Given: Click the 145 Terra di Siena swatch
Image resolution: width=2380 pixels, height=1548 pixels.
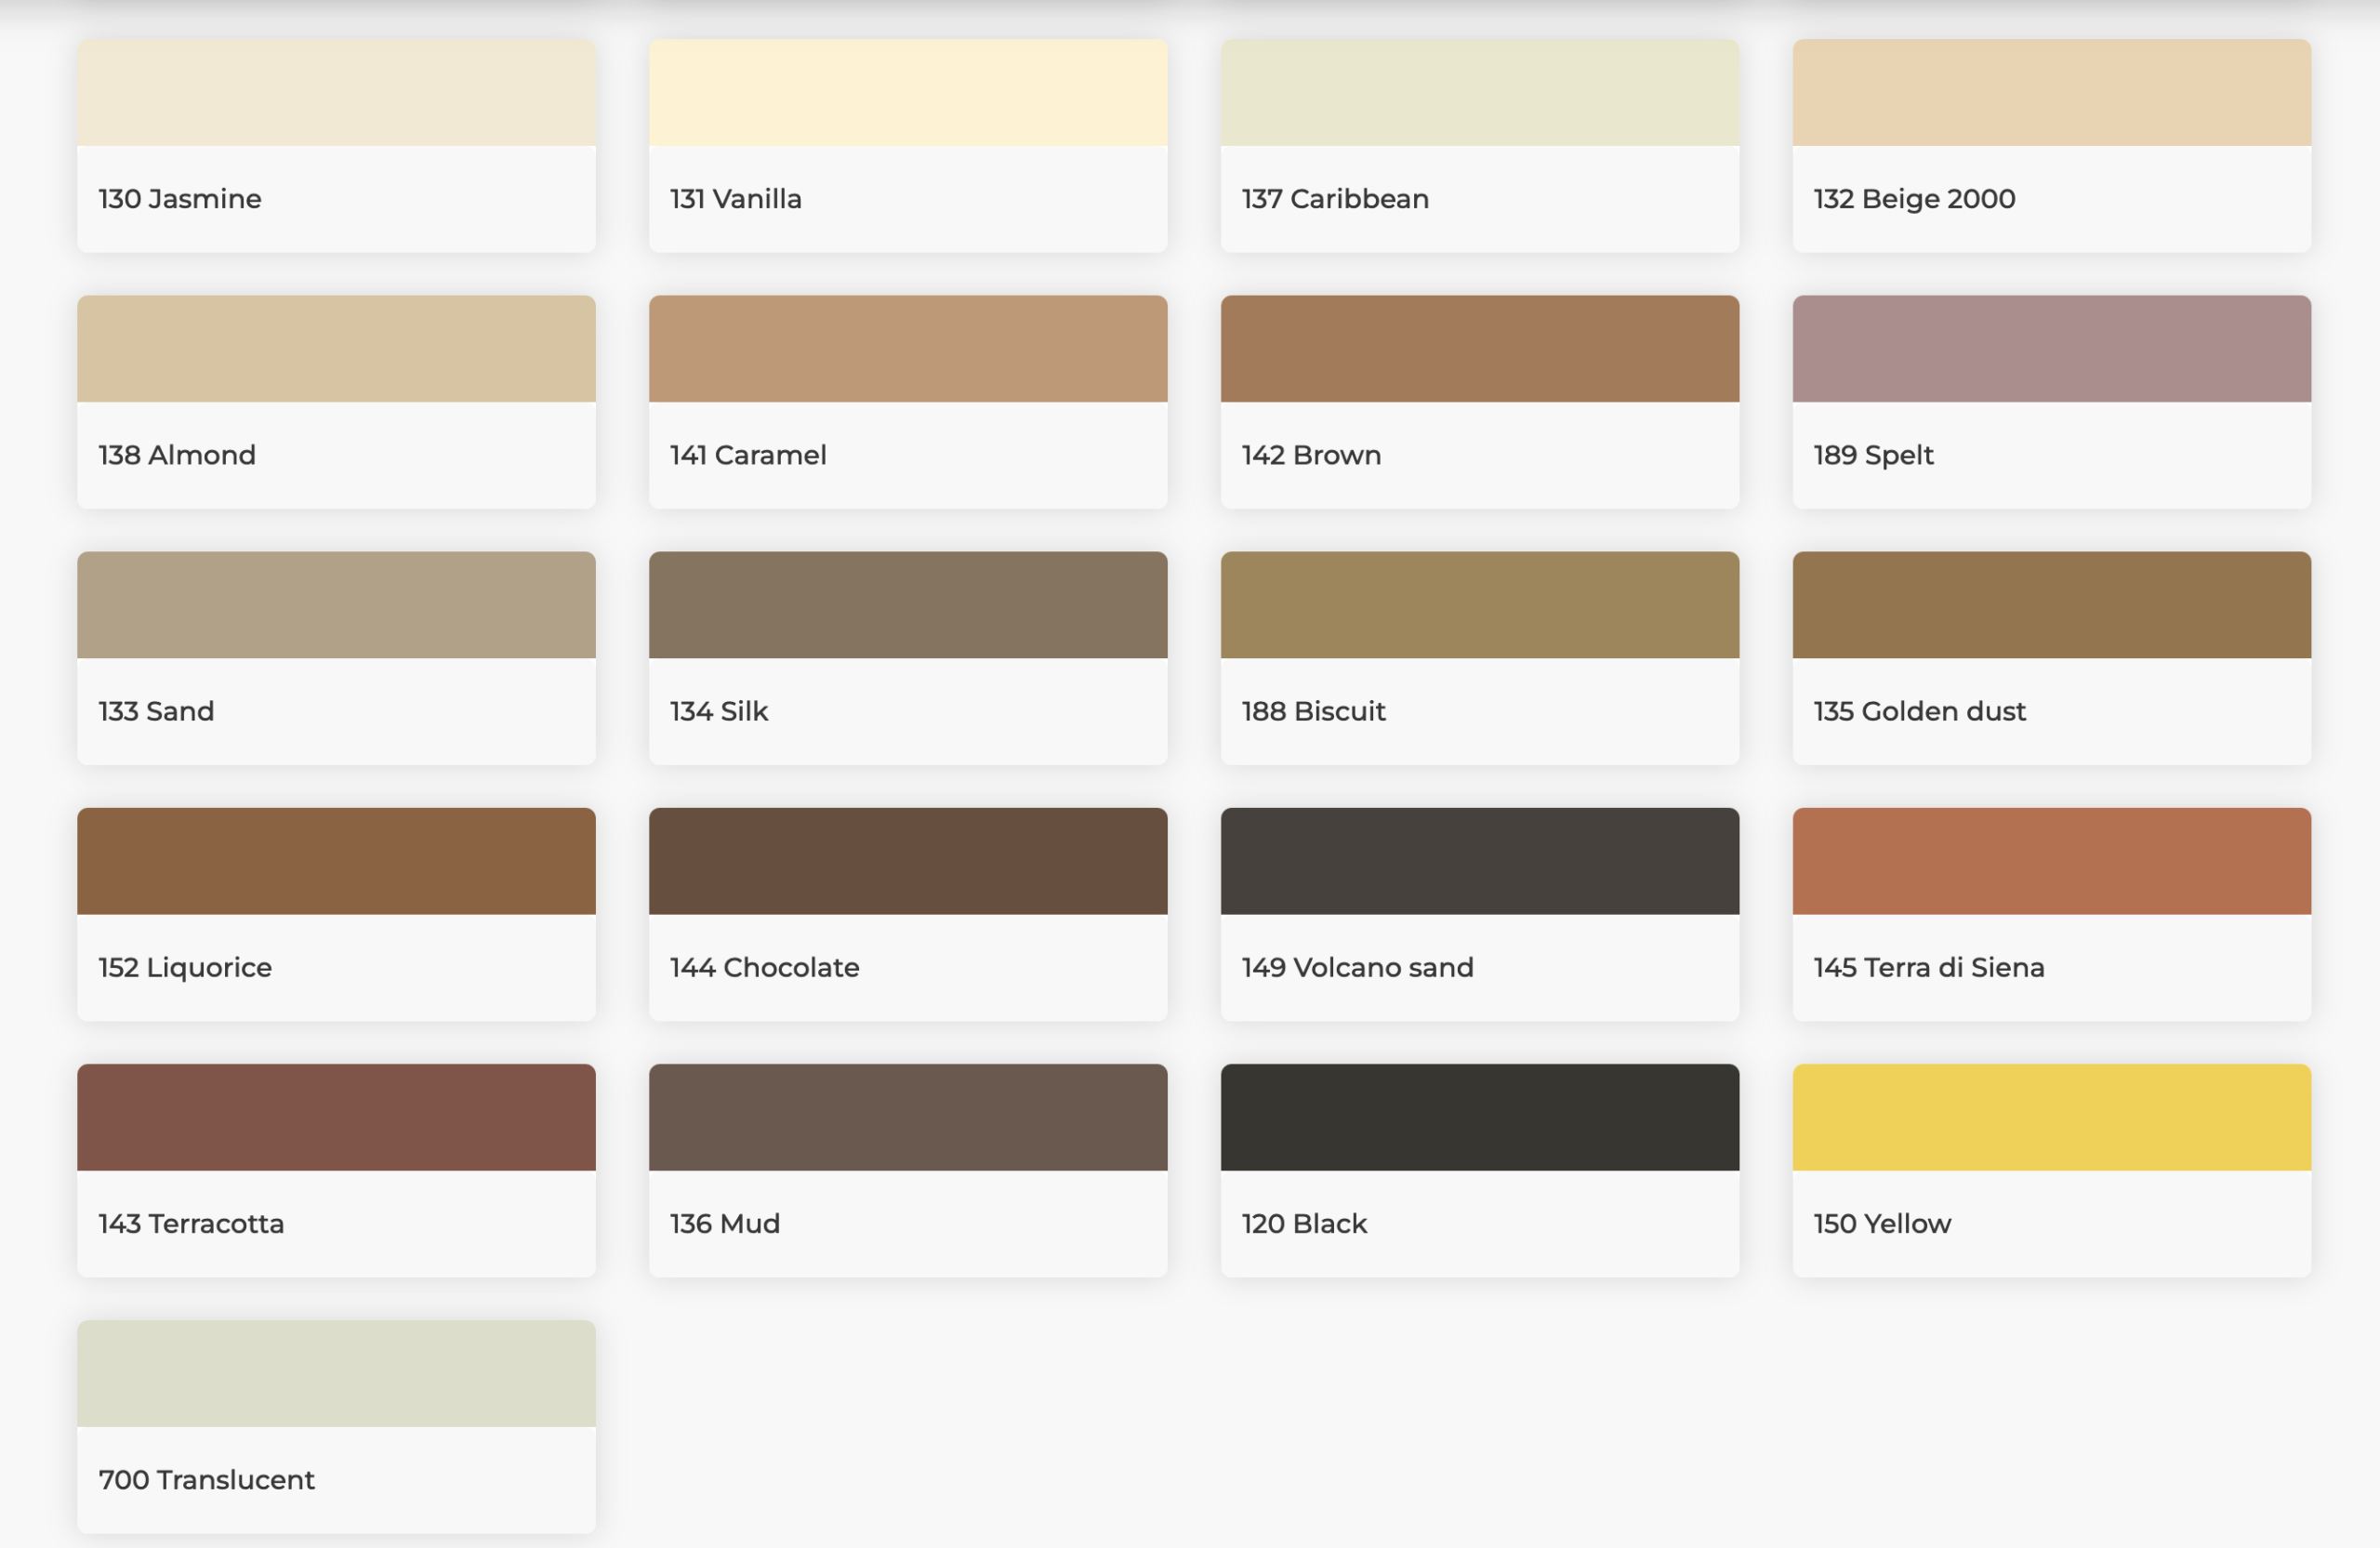Looking at the screenshot, I should click(x=2052, y=861).
